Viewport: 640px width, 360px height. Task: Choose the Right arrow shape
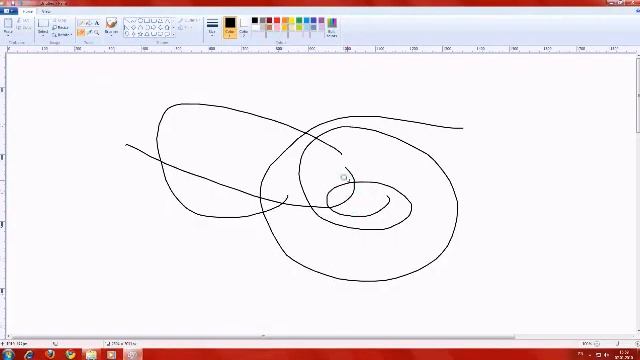click(153, 28)
